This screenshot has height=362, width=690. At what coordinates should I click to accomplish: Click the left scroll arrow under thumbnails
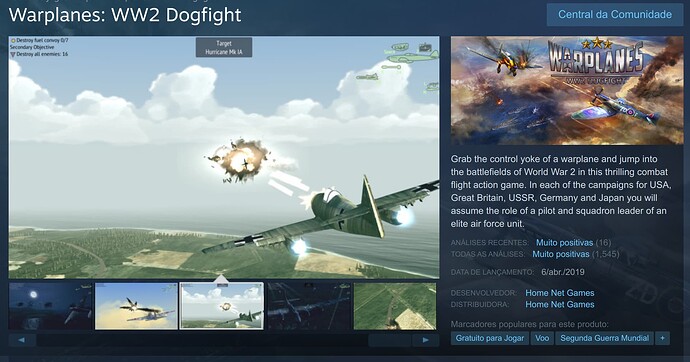(x=22, y=340)
